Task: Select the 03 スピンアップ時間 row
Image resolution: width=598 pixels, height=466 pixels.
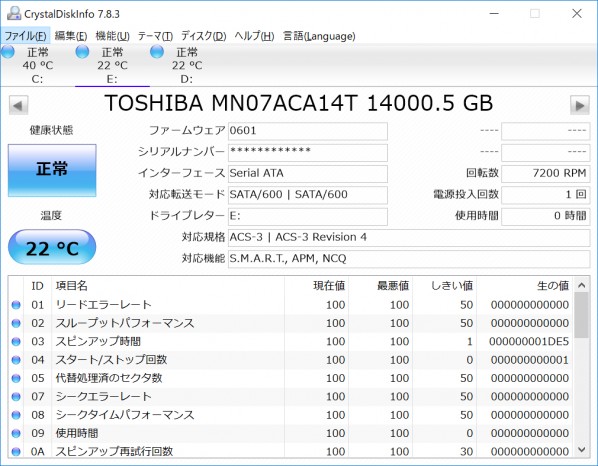Action: pos(291,341)
